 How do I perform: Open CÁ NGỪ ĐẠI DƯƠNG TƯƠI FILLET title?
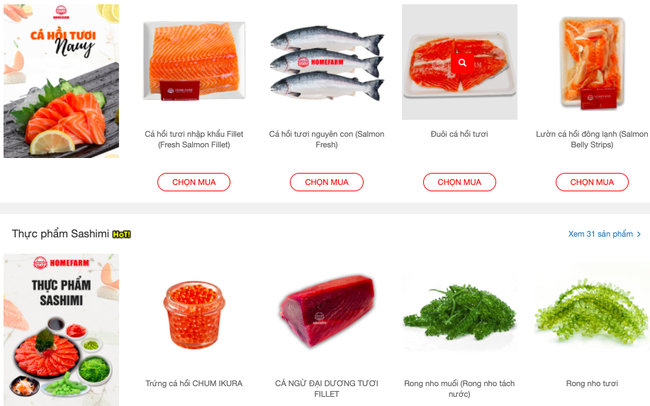click(327, 389)
